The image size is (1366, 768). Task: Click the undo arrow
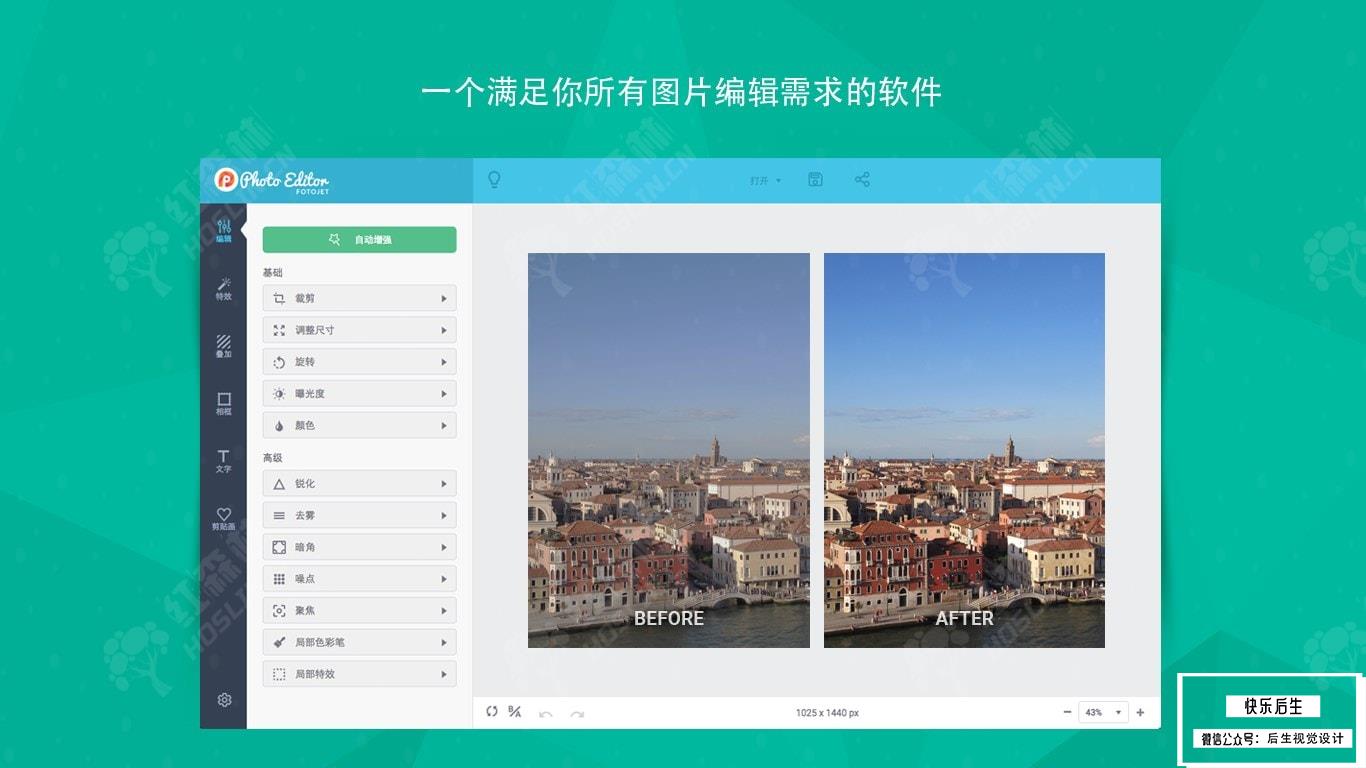pos(546,713)
